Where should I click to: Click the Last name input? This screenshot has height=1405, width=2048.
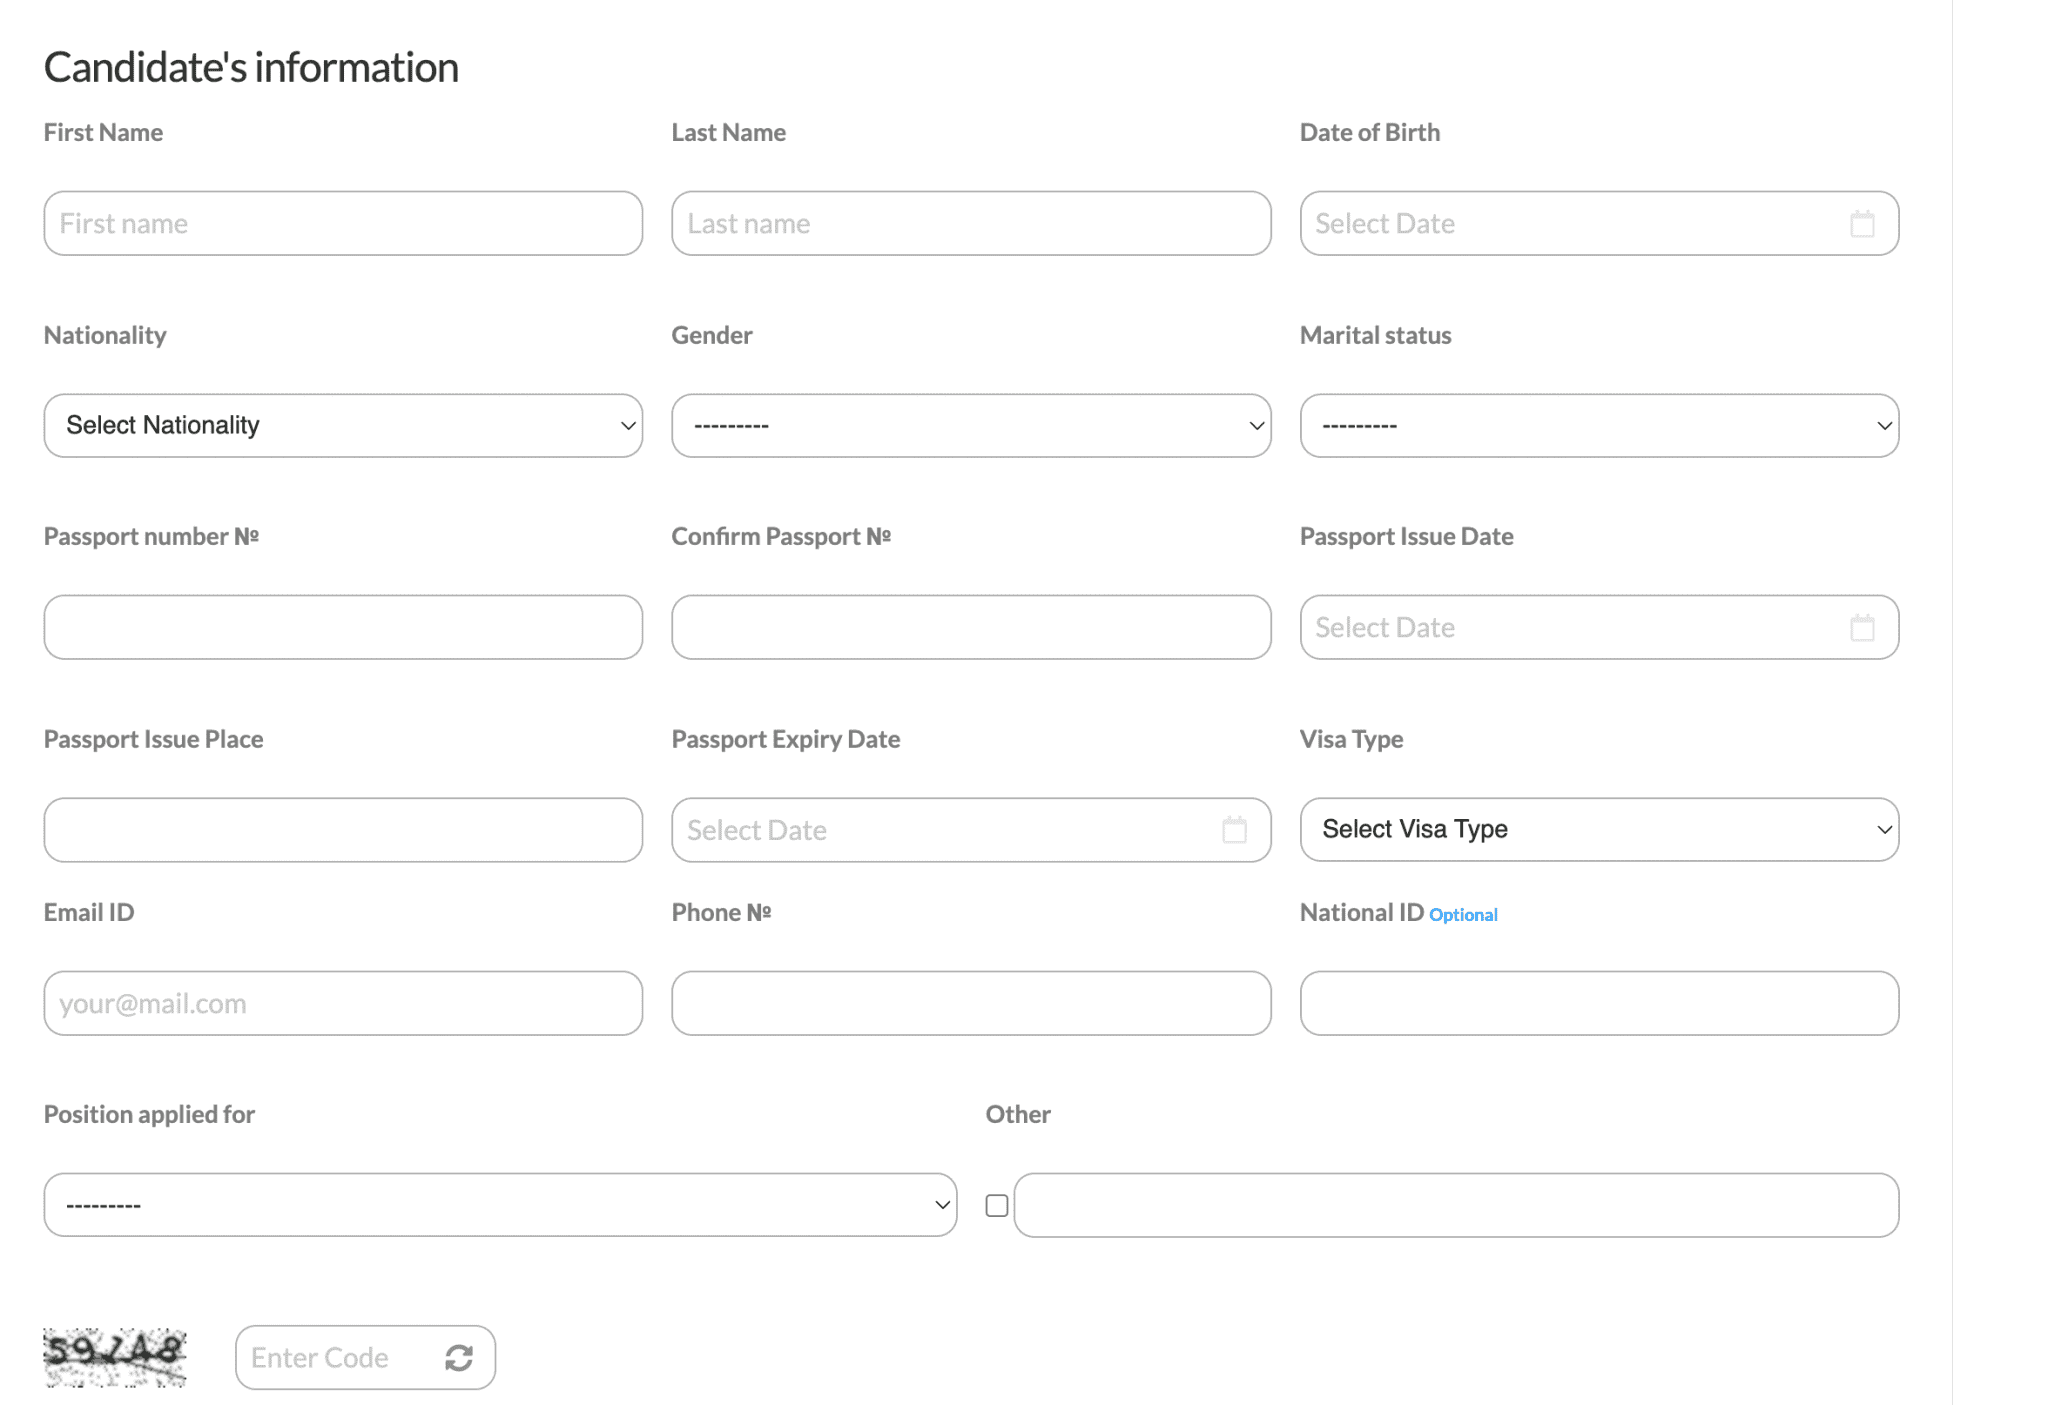970,224
